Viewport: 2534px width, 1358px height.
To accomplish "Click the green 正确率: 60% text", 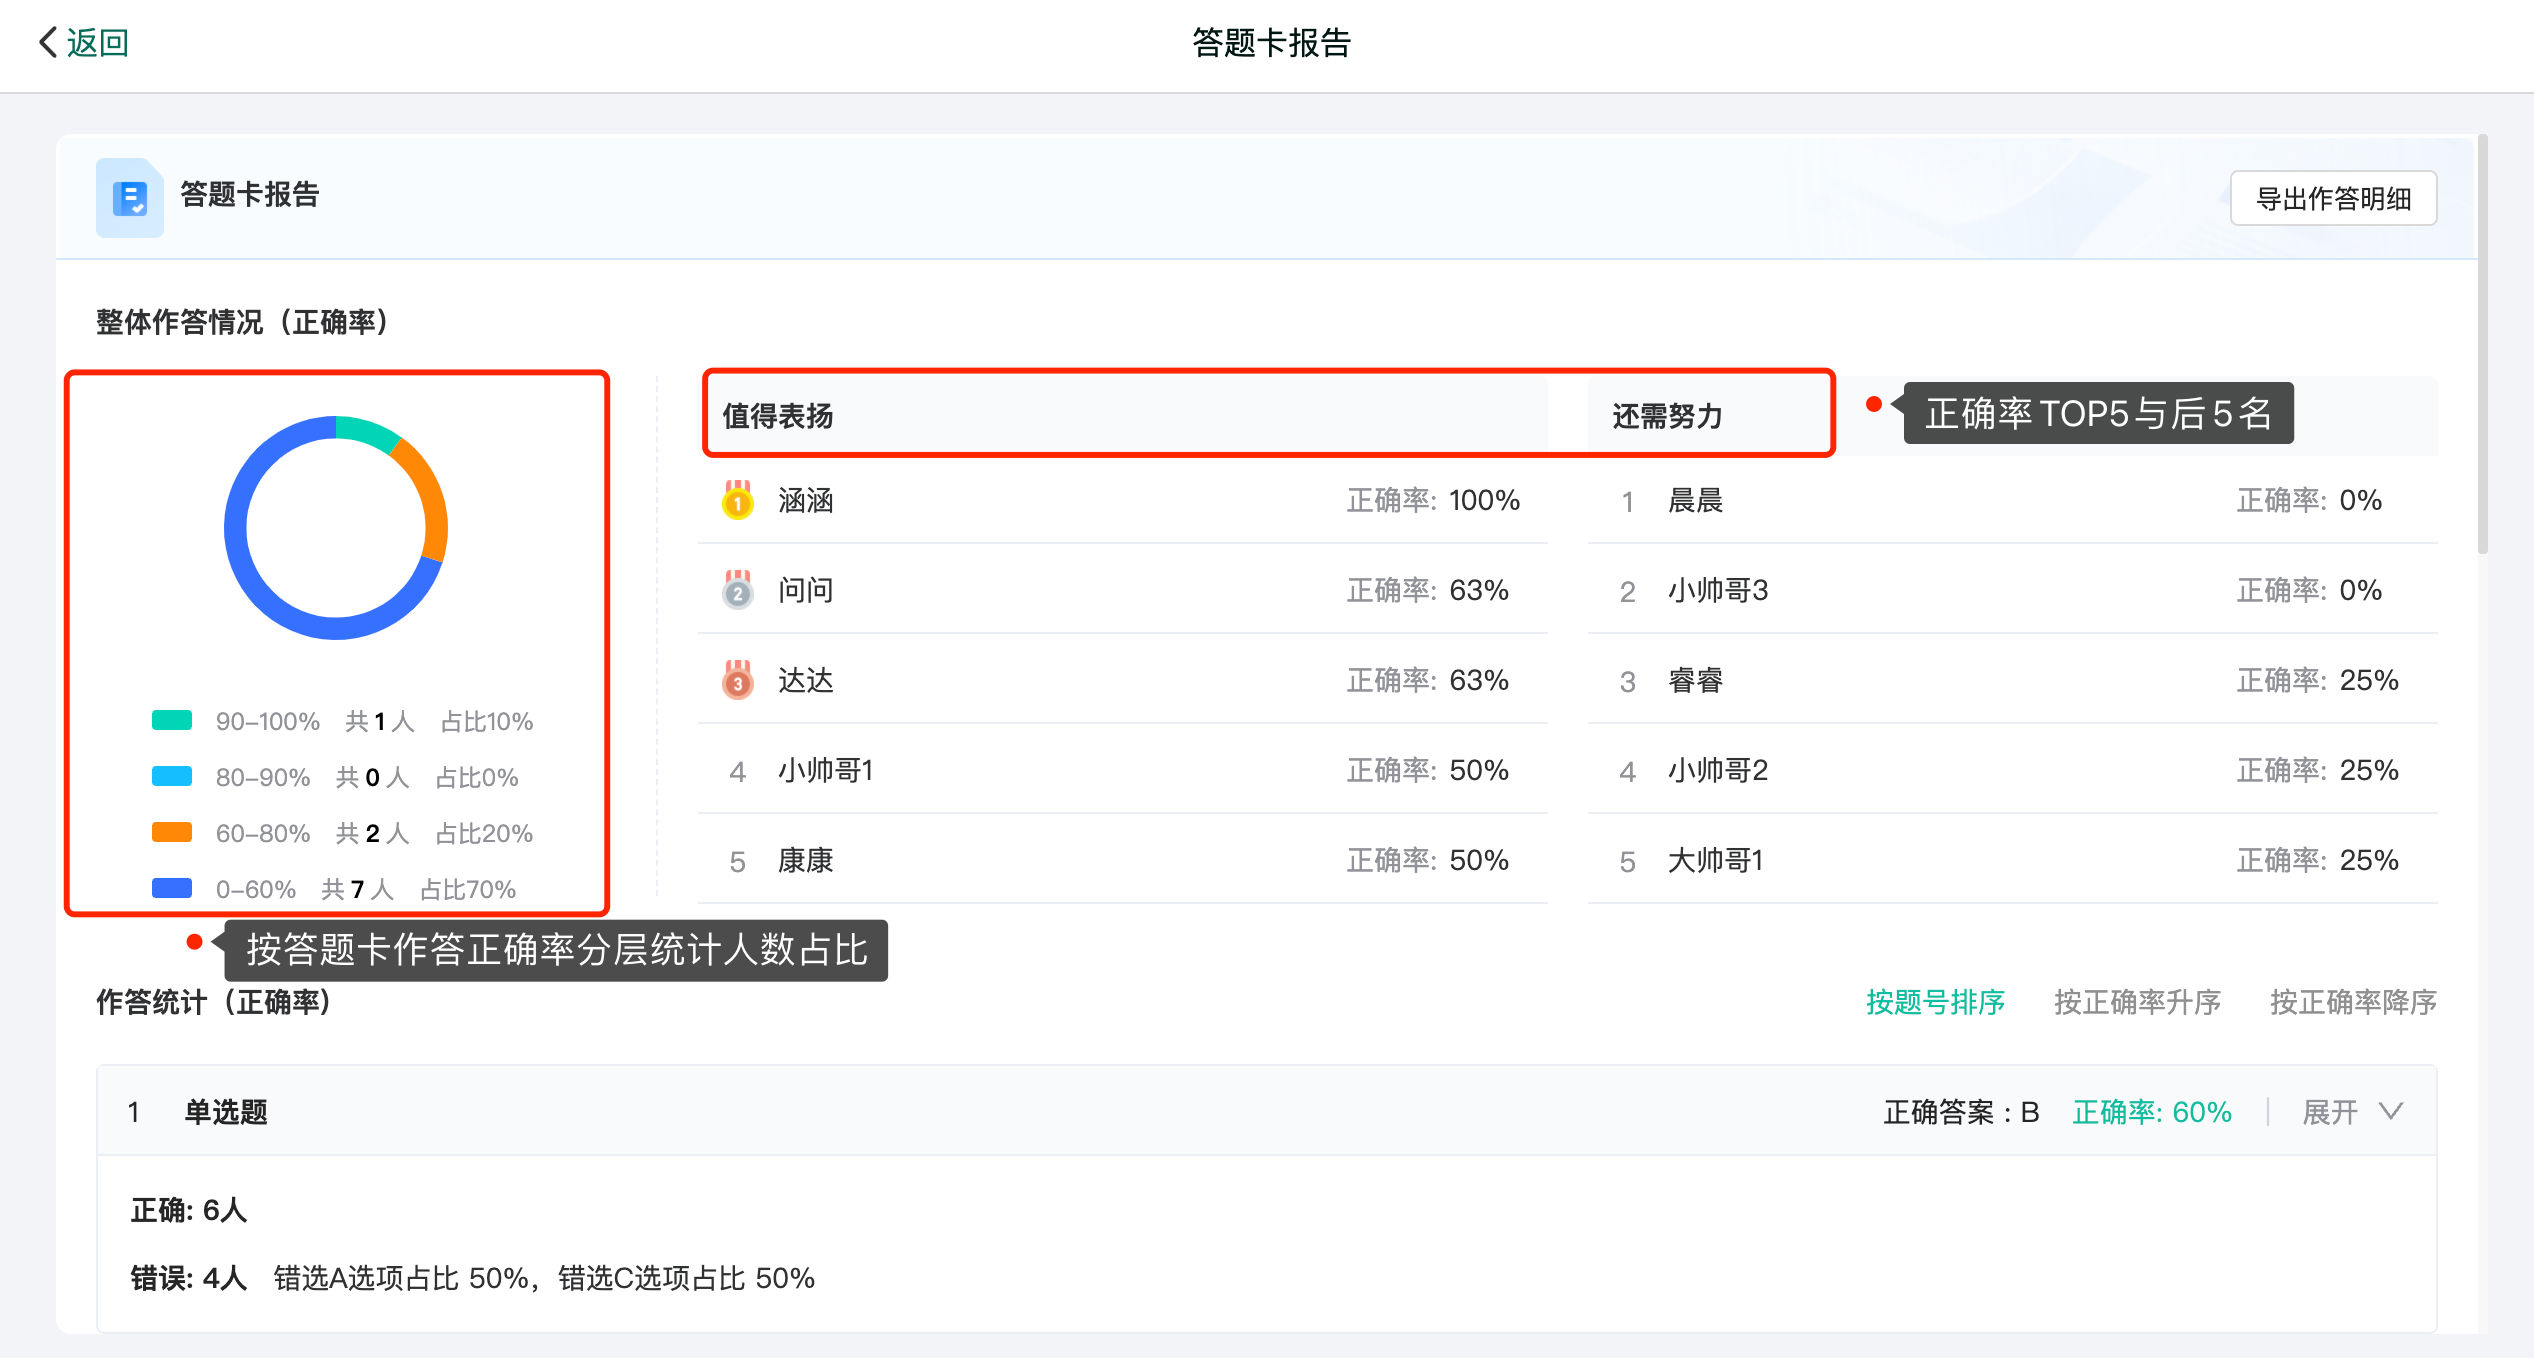I will click(x=2152, y=1112).
